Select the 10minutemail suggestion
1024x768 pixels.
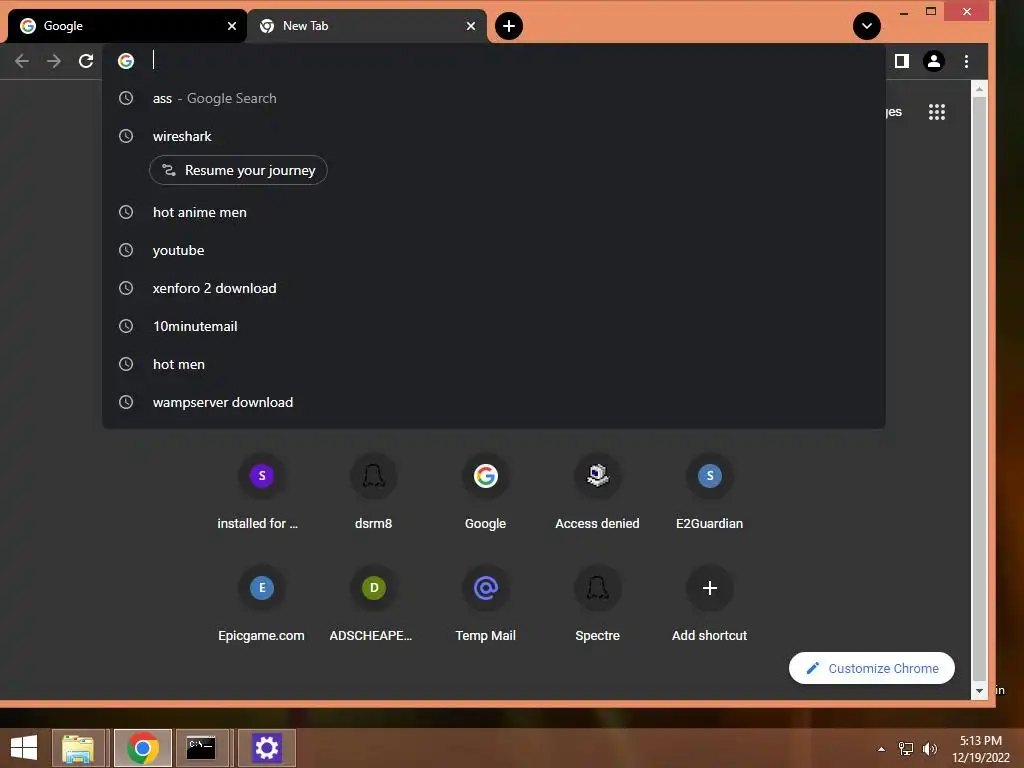point(494,326)
